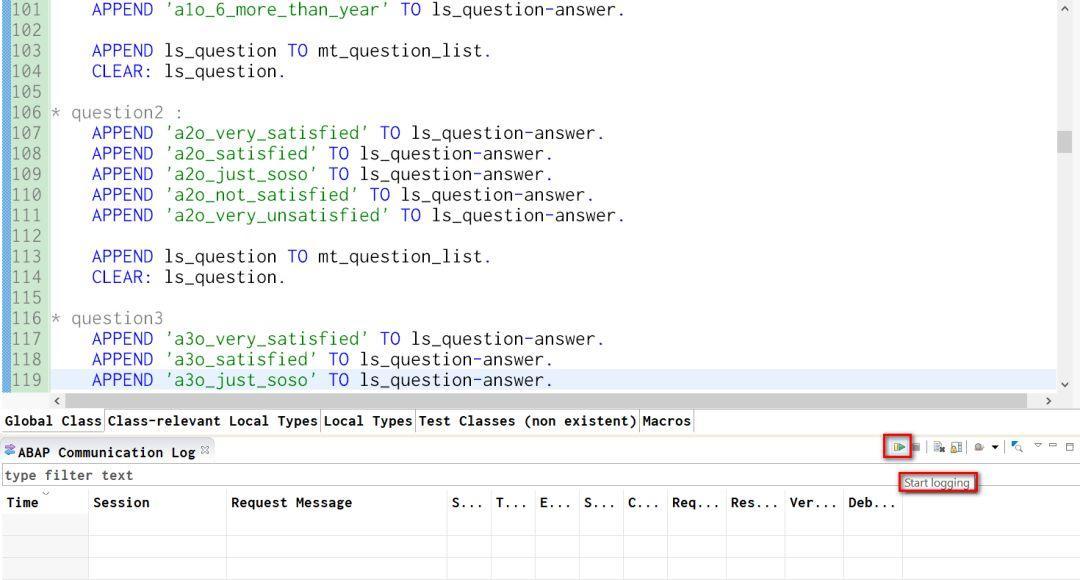Click the Request Message column header

[x=336, y=502]
